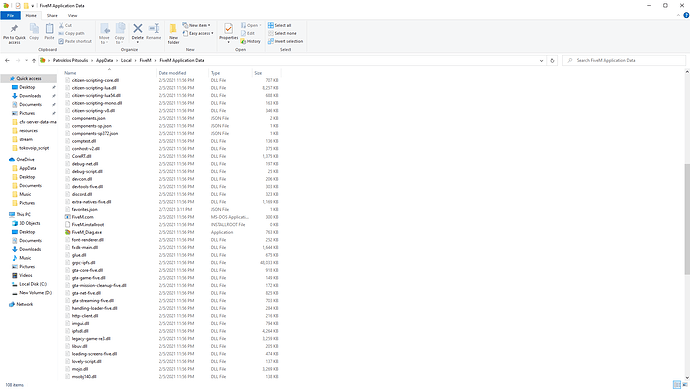
Task: Open the File tab
Action: (10, 15)
